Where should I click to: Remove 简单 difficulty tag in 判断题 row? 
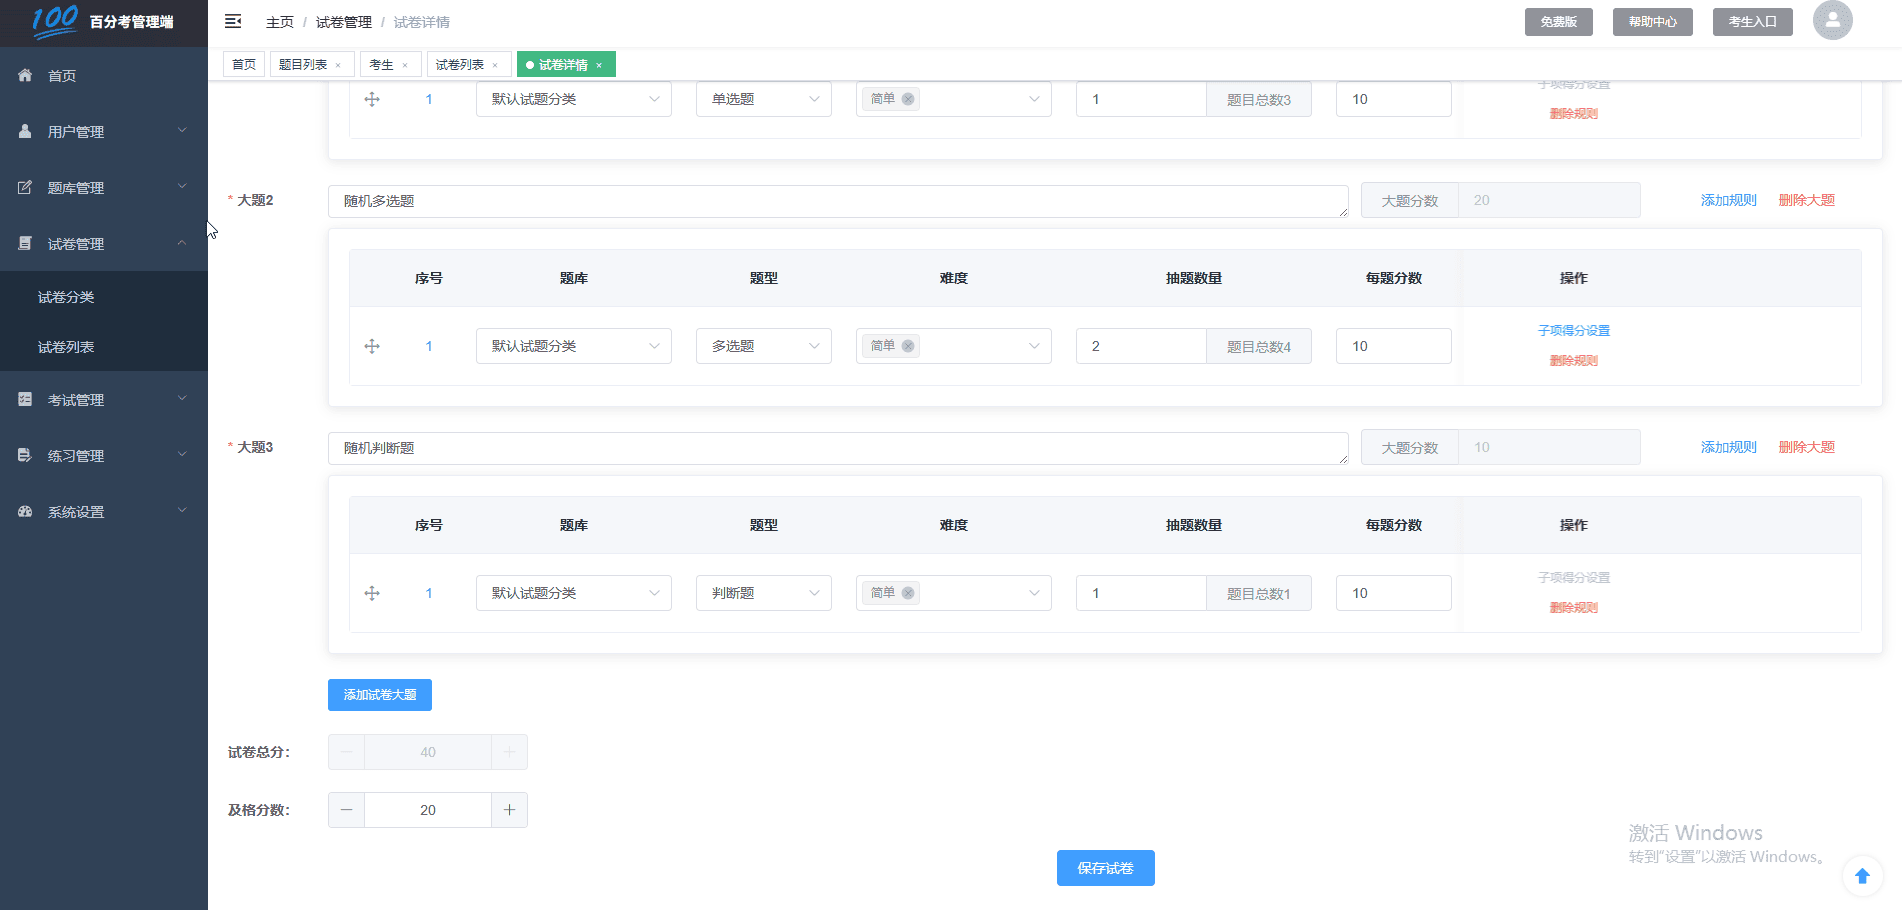pyautogui.click(x=908, y=593)
